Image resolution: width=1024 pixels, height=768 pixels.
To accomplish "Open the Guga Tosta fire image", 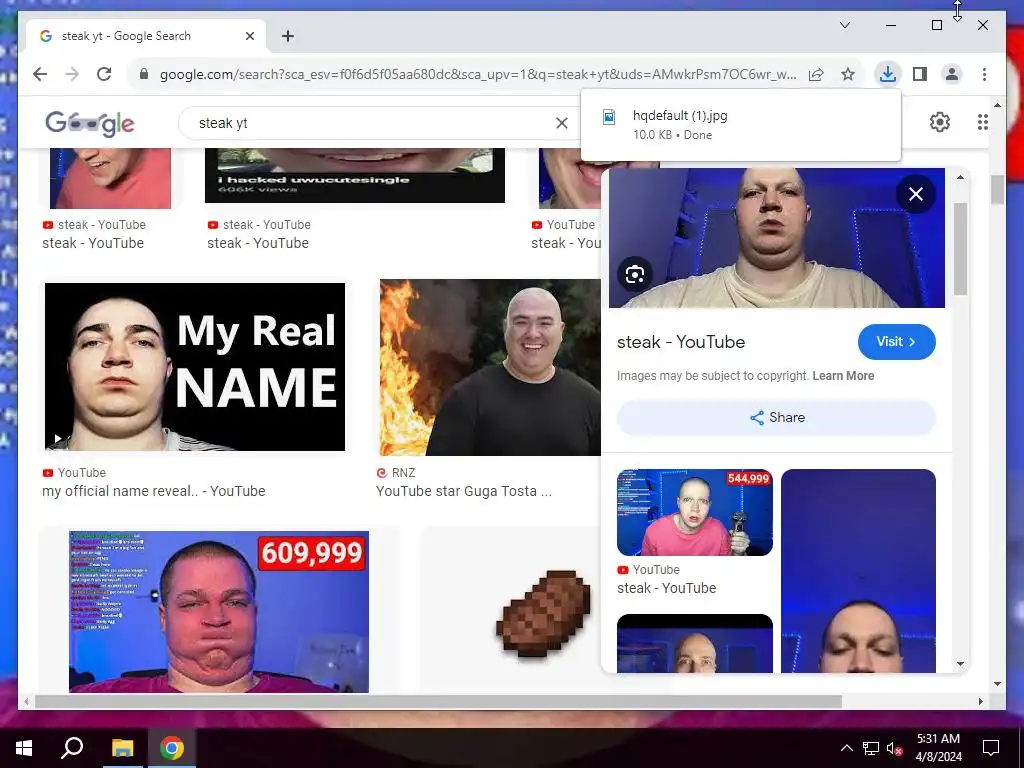I will point(490,367).
